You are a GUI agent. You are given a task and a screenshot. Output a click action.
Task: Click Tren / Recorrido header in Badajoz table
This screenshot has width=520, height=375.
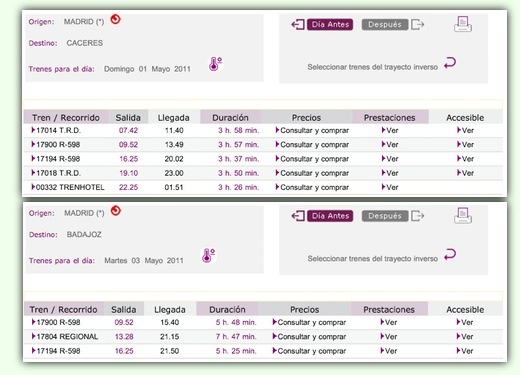64,309
